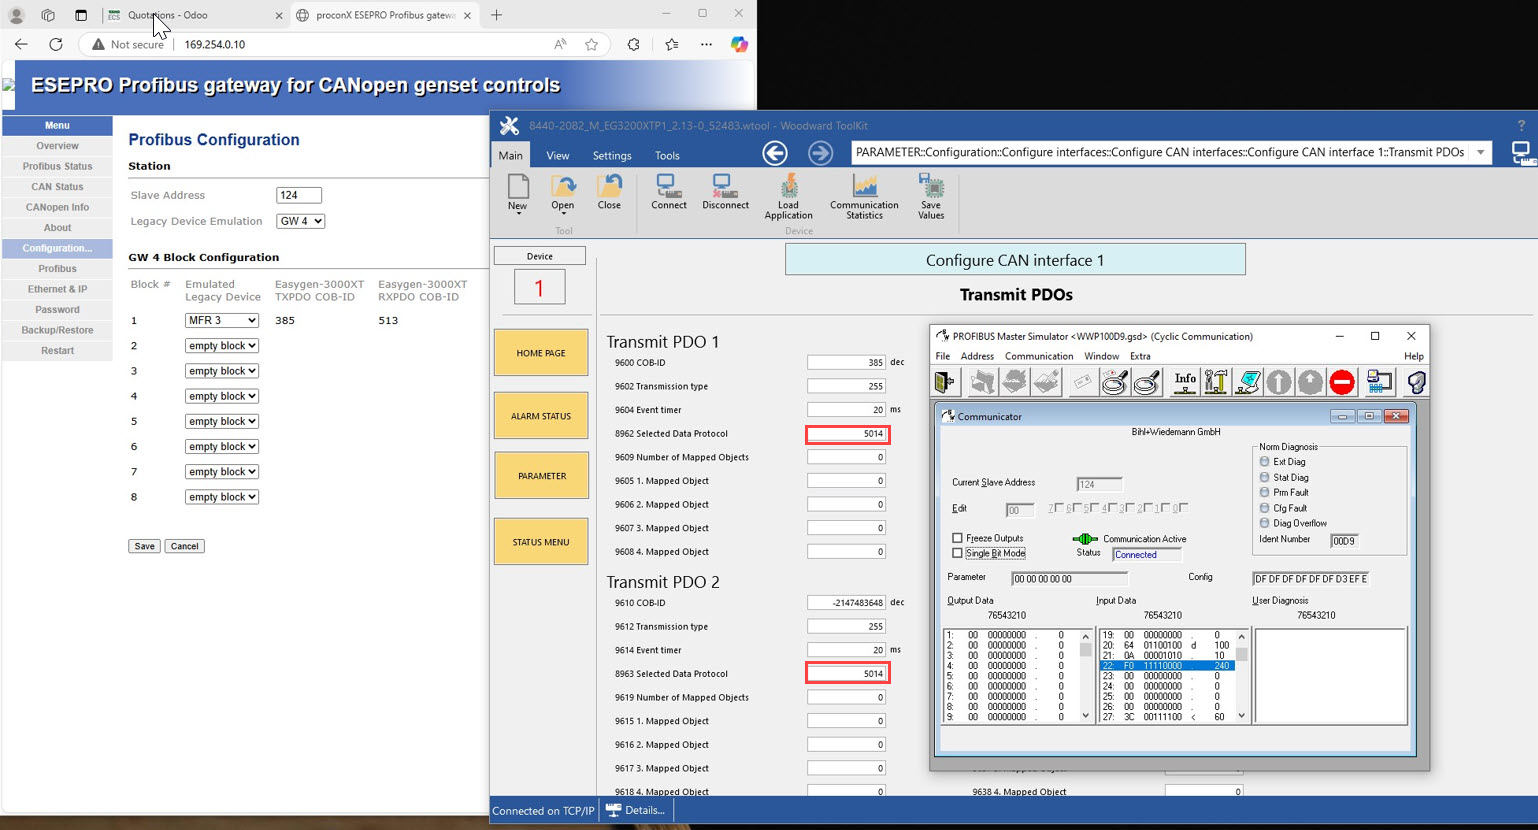Click the Ext Diag indicator
1538x830 pixels.
[x=1265, y=462]
